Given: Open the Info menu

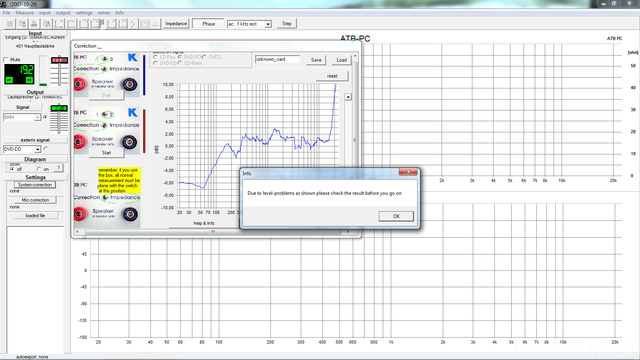Looking at the screenshot, I should (x=119, y=13).
